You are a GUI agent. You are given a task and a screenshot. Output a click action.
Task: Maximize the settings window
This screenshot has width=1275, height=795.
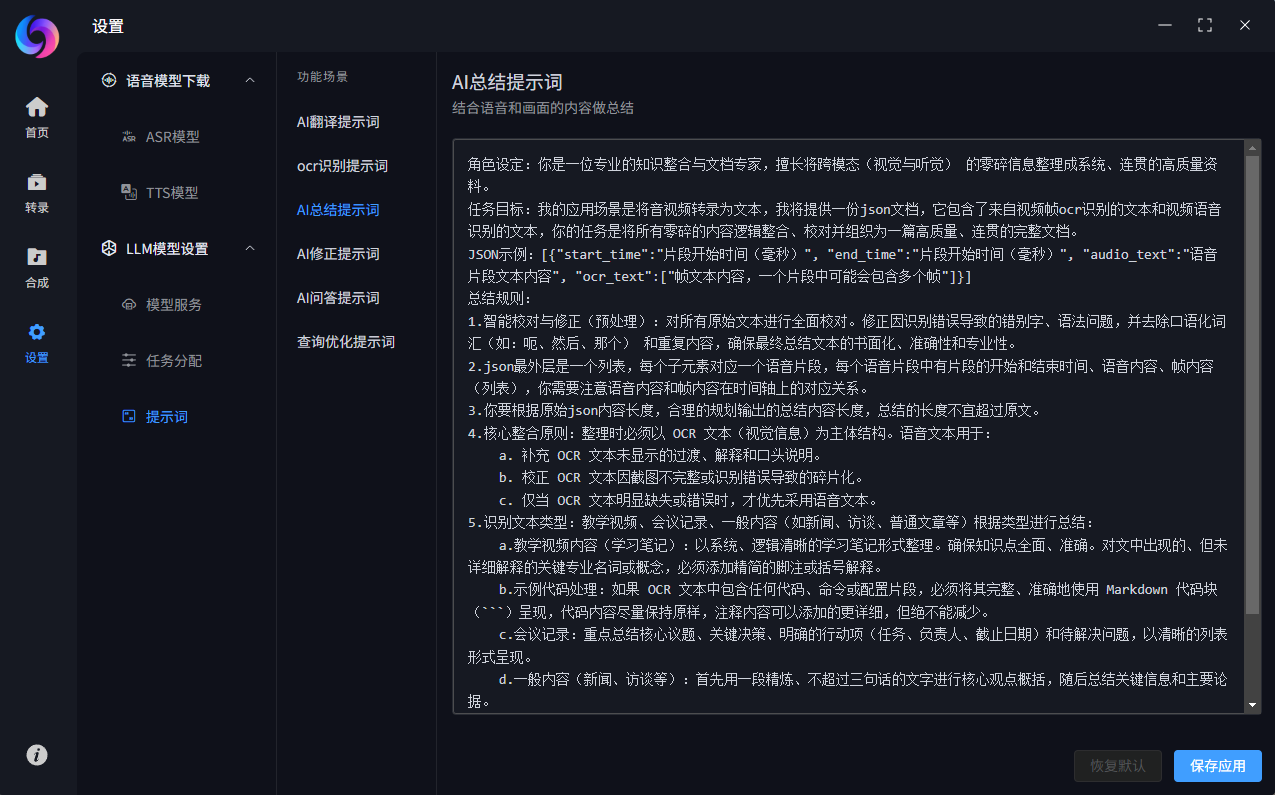pos(1205,25)
